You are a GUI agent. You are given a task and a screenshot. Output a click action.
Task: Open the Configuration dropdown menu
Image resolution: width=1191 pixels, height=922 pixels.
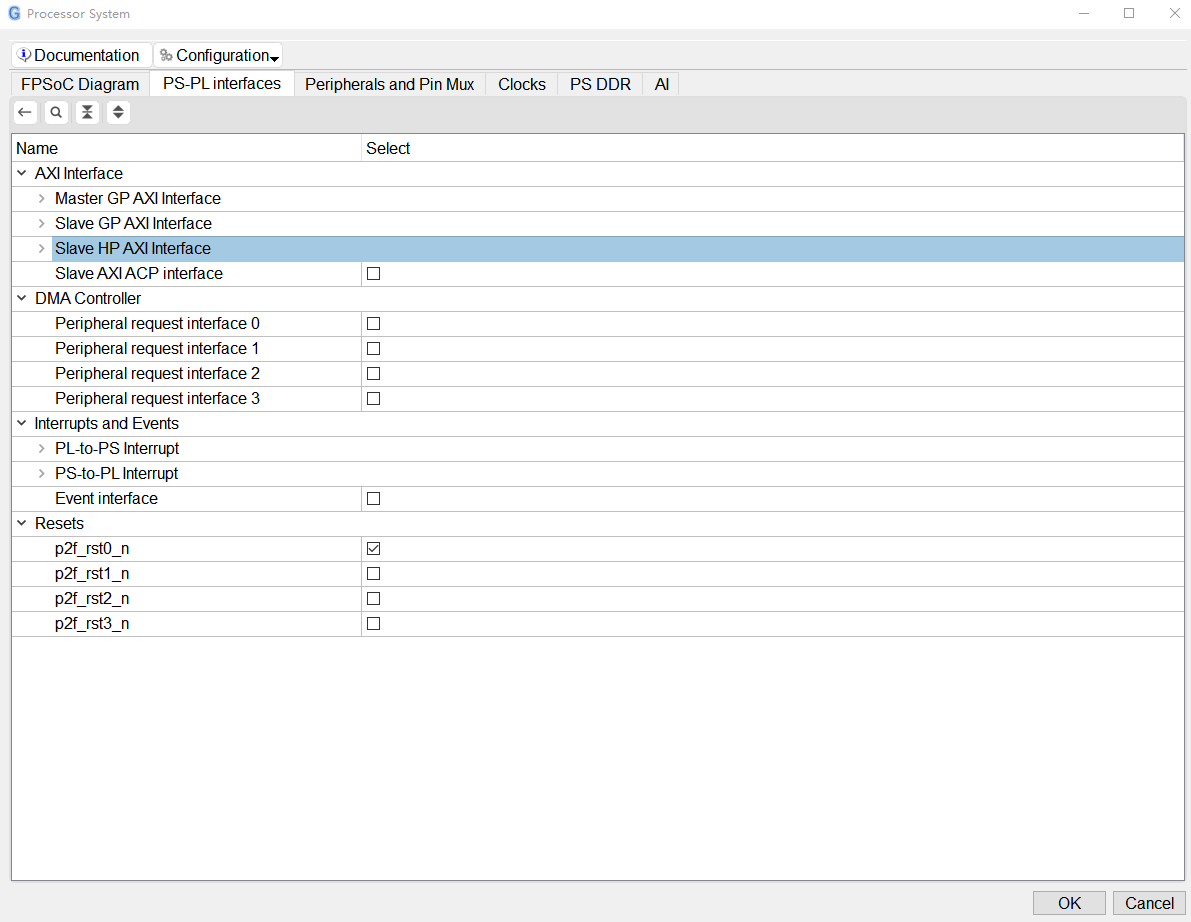[x=219, y=55]
